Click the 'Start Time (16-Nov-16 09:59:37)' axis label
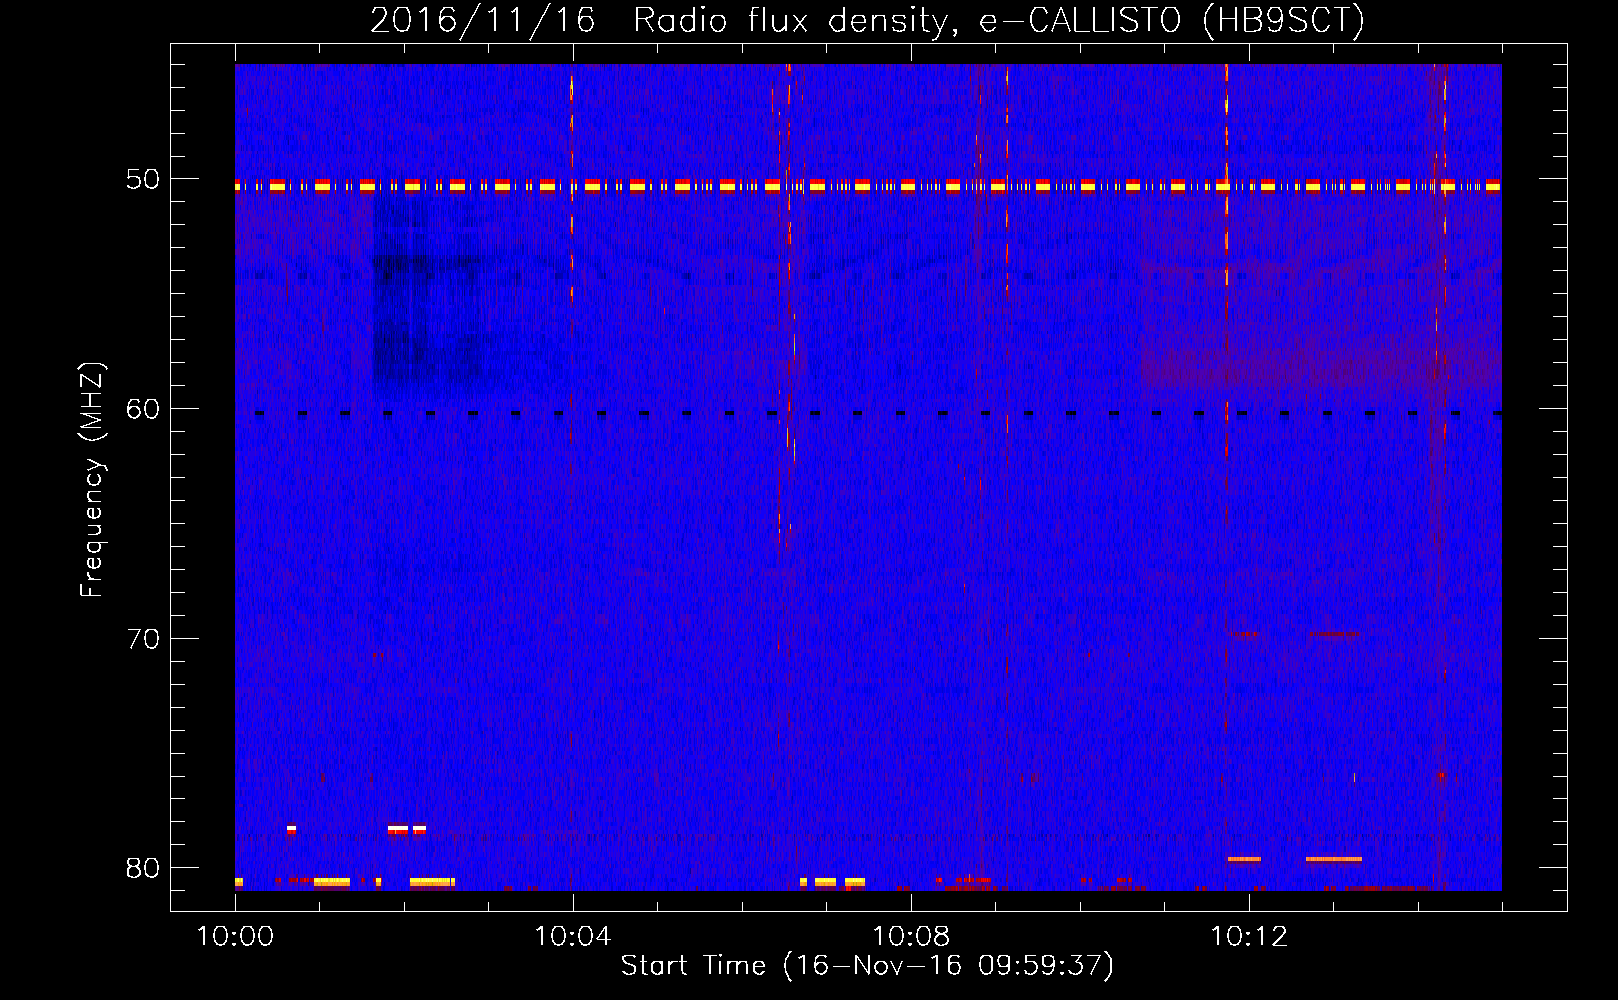Screen dimensions: 1618x1000 coord(867,966)
